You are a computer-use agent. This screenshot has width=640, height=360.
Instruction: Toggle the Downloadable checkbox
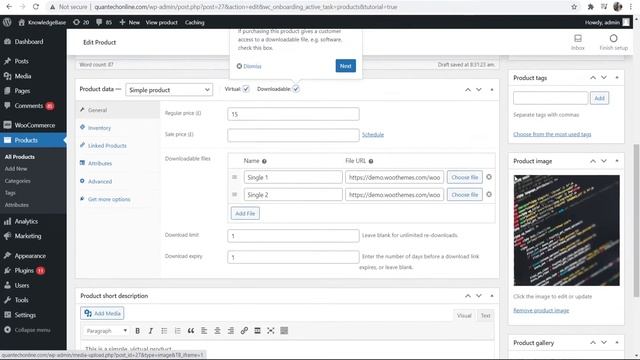pyautogui.click(x=296, y=89)
